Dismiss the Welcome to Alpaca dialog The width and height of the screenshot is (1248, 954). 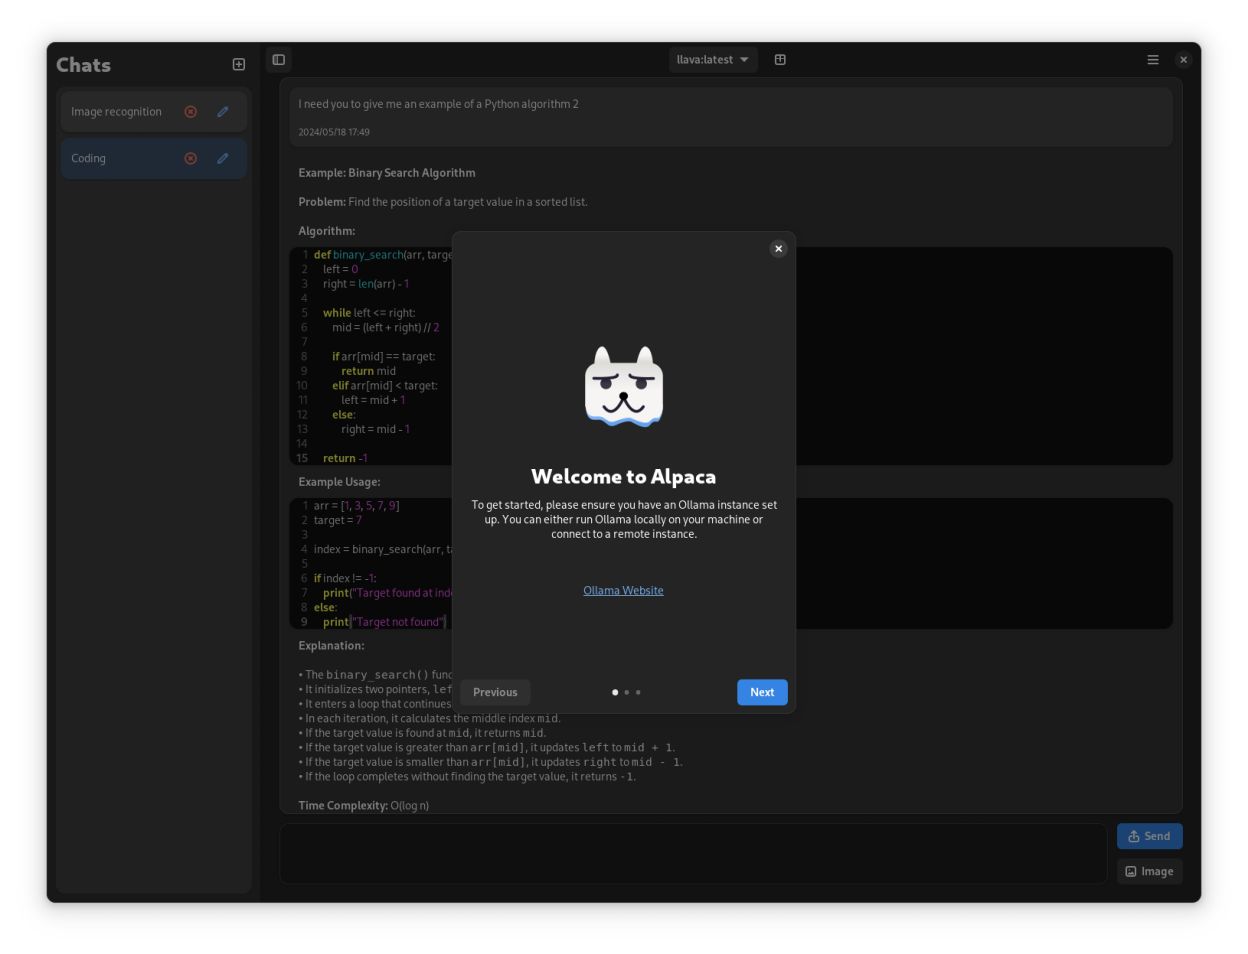(x=778, y=247)
